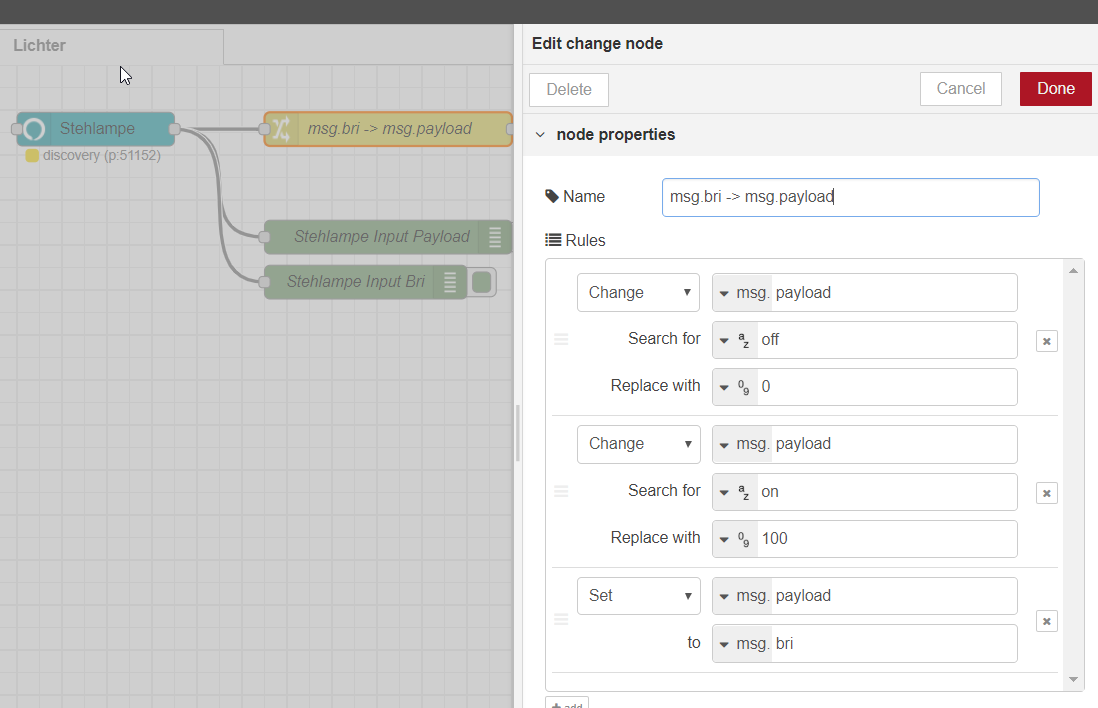This screenshot has width=1098, height=708.
Task: Click the rules list scroll down arrow
Action: pyautogui.click(x=1073, y=679)
